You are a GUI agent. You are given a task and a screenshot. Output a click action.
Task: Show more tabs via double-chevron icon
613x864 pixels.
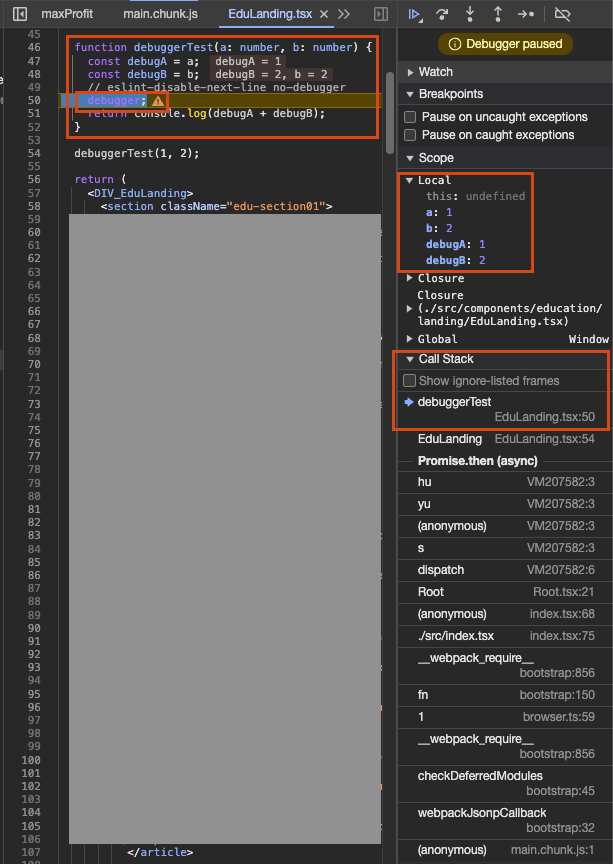coord(344,14)
